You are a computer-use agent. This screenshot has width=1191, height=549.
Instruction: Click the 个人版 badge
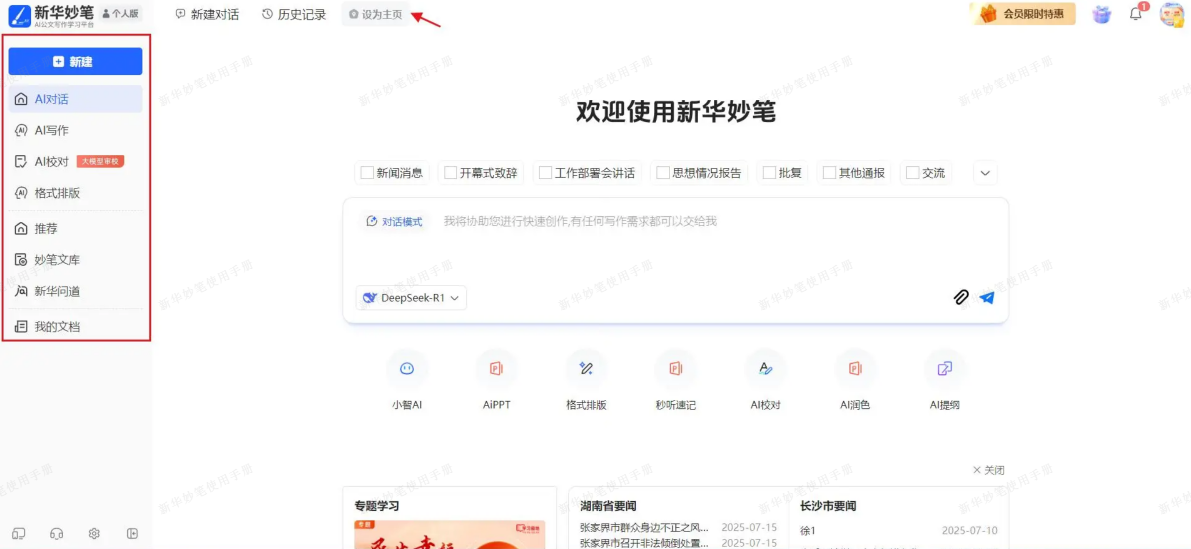pyautogui.click(x=121, y=14)
